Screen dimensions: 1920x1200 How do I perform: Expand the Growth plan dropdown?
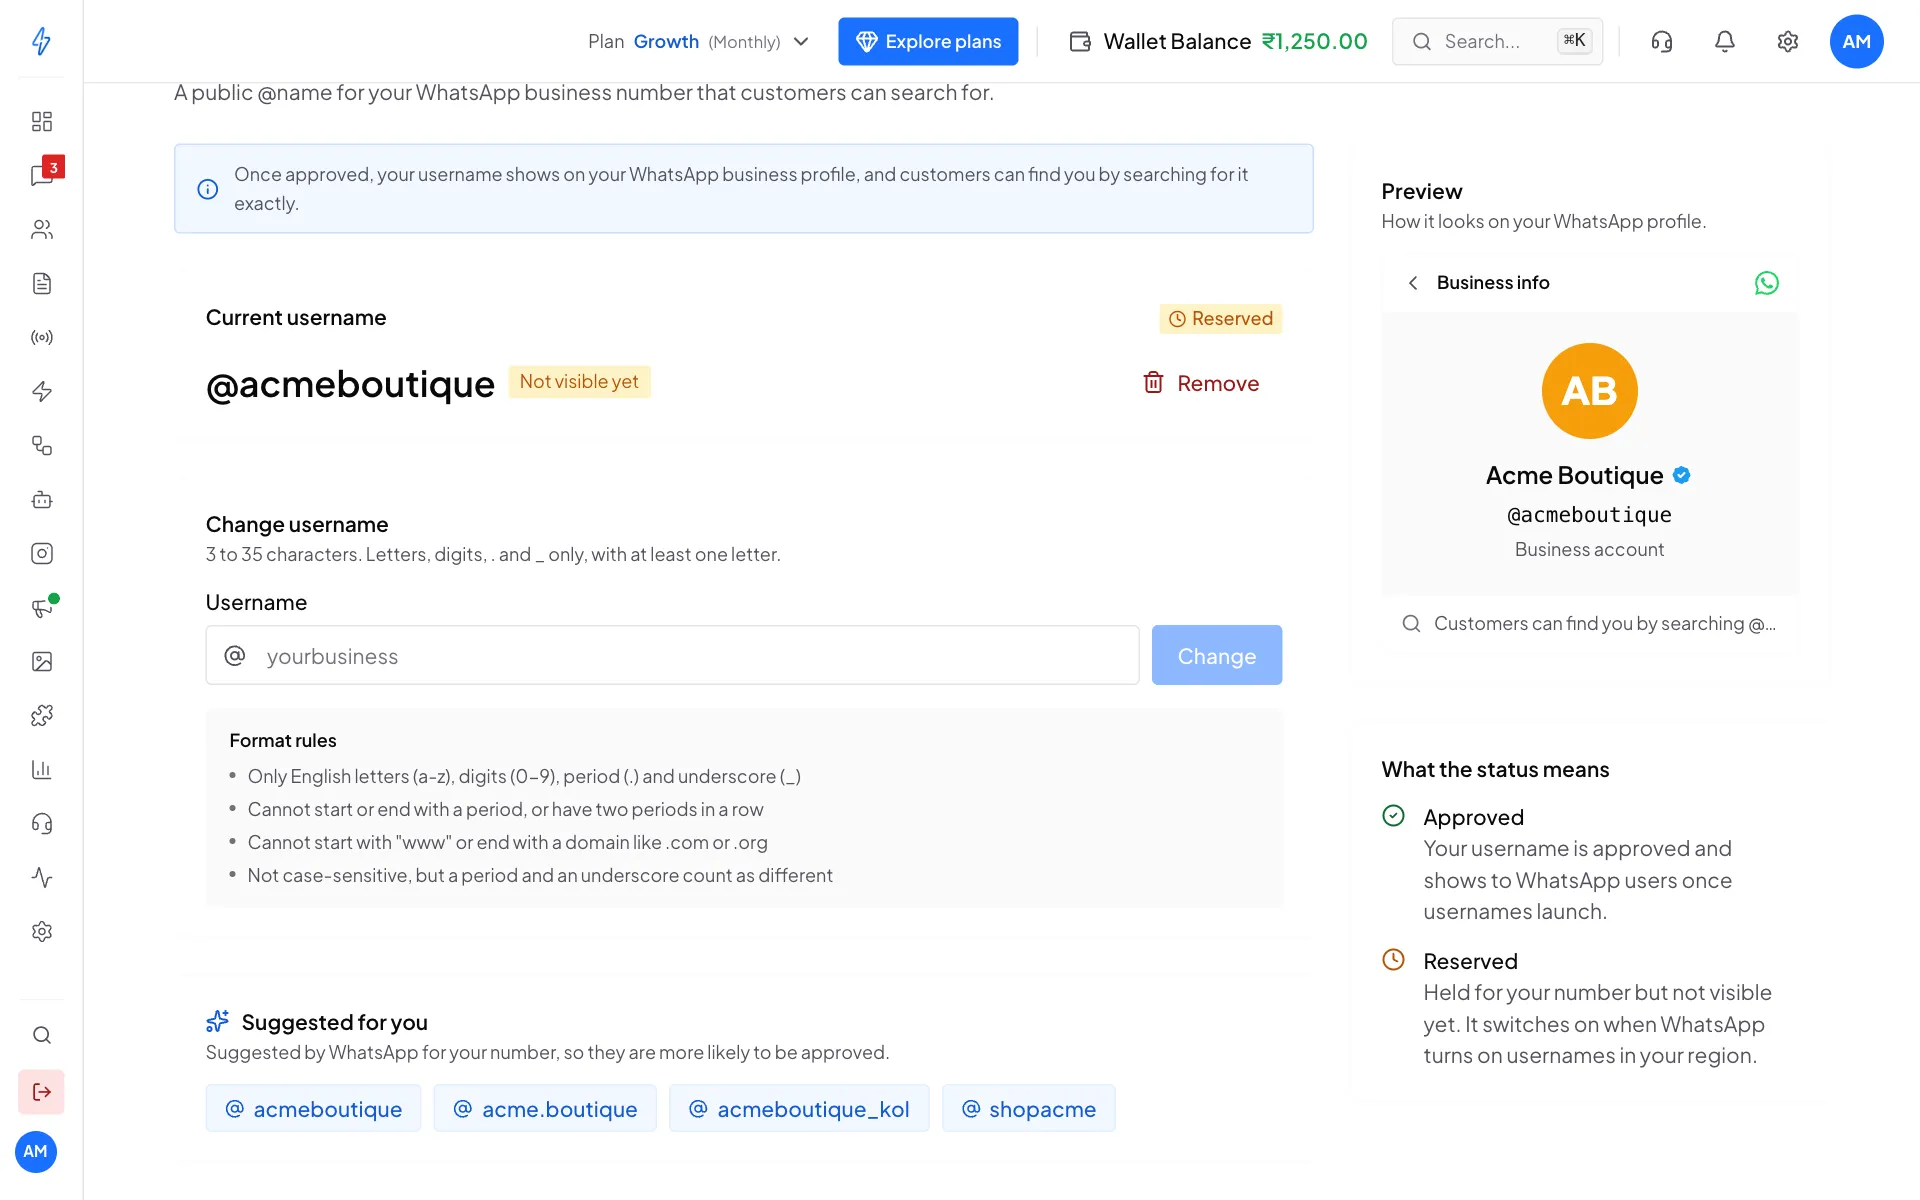[698, 41]
